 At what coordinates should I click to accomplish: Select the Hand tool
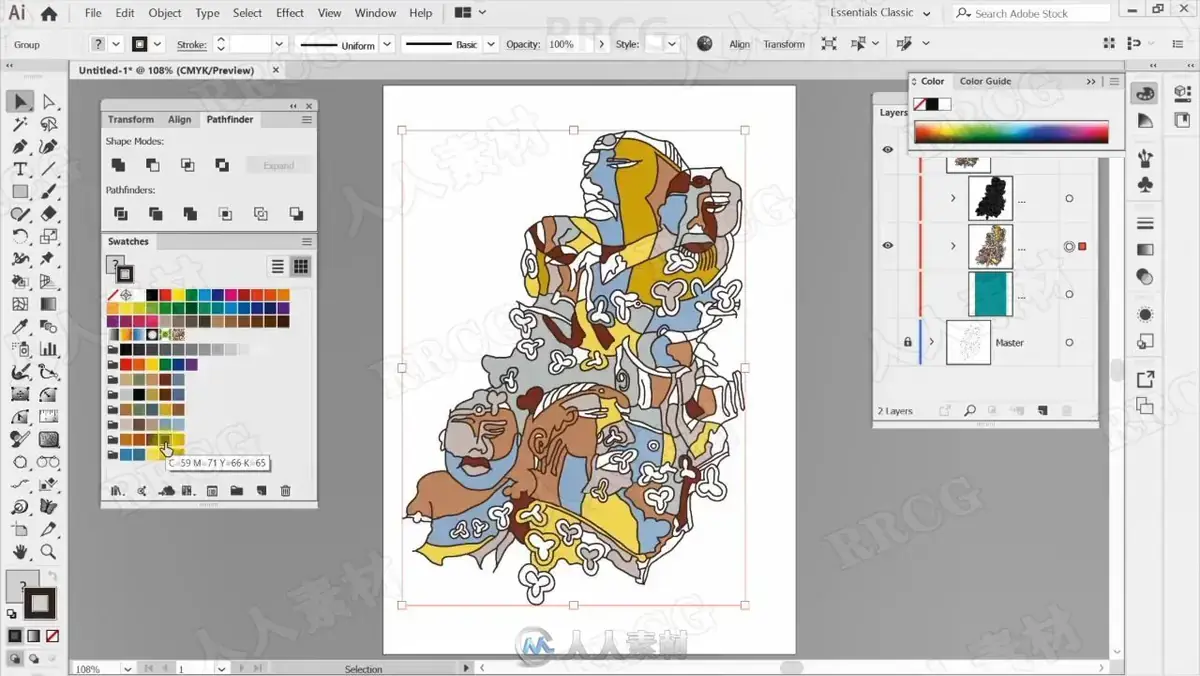coord(20,551)
